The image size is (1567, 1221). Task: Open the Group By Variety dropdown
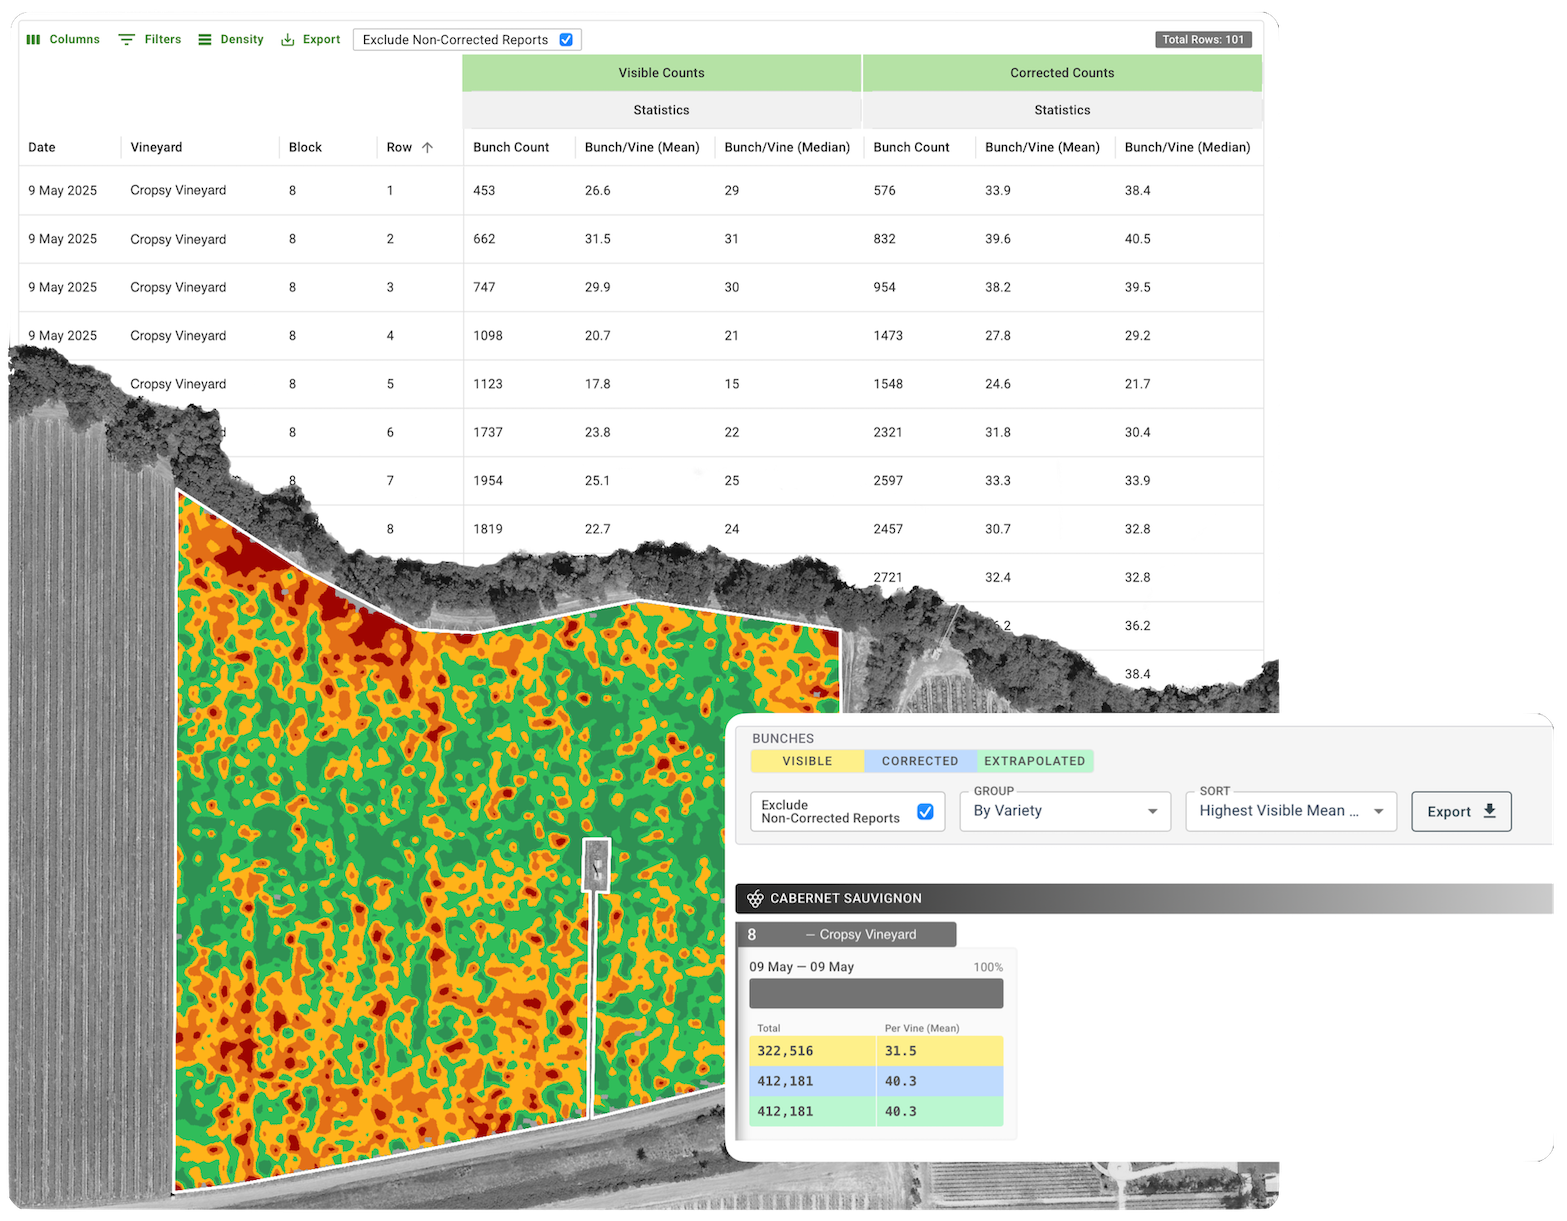point(1065,811)
